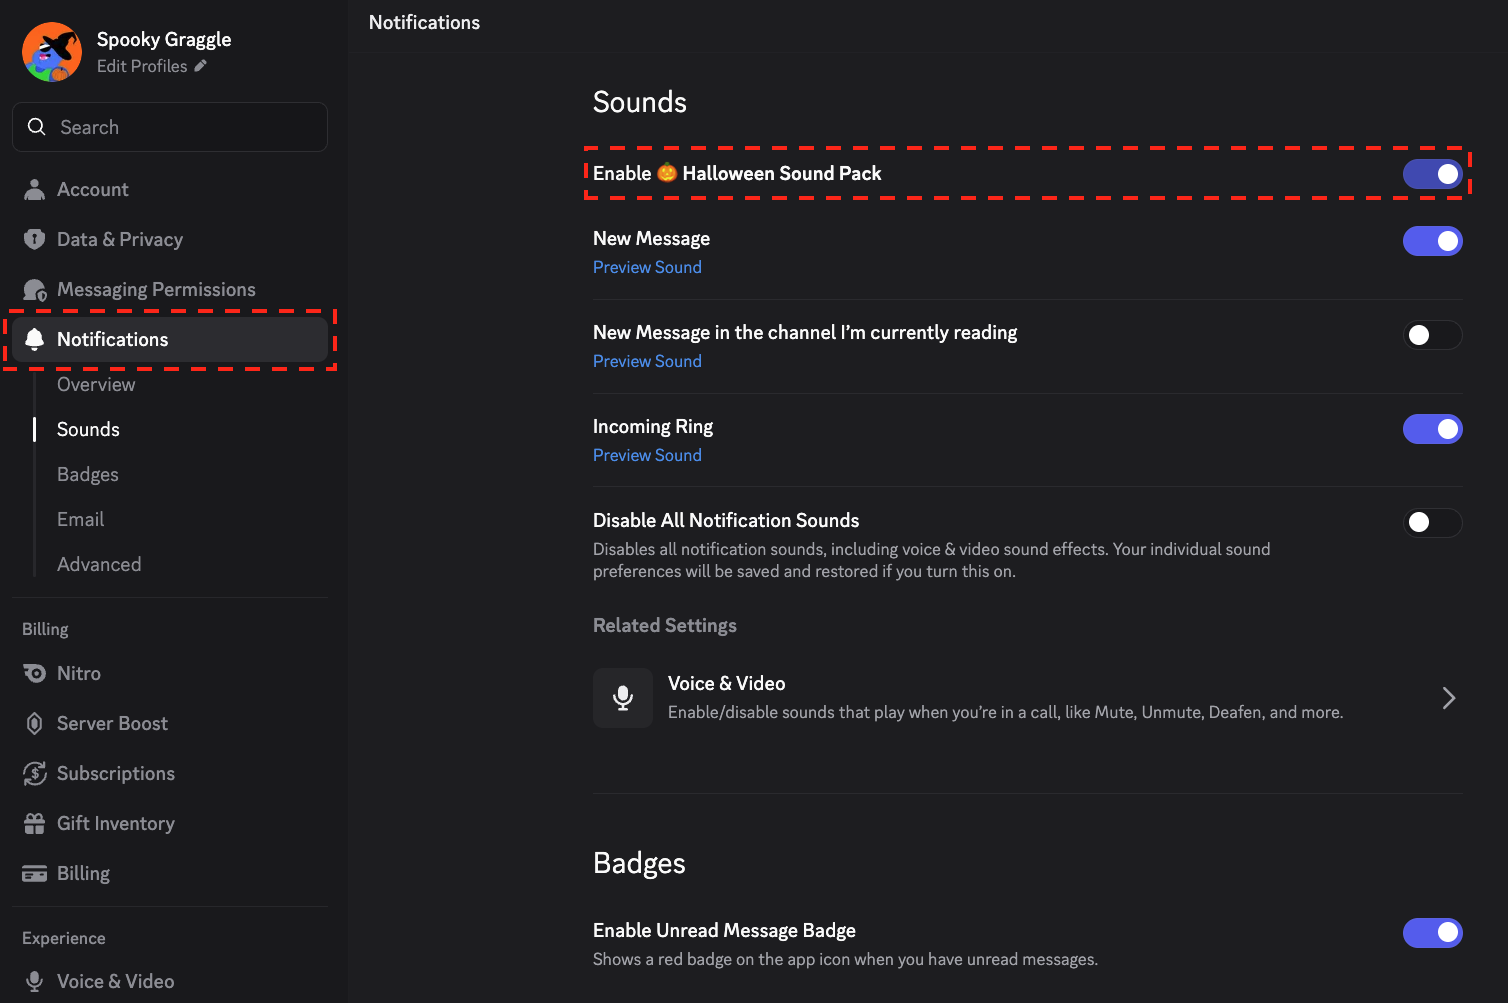Click the Server Boost gem icon
The width and height of the screenshot is (1508, 1003).
pos(34,723)
